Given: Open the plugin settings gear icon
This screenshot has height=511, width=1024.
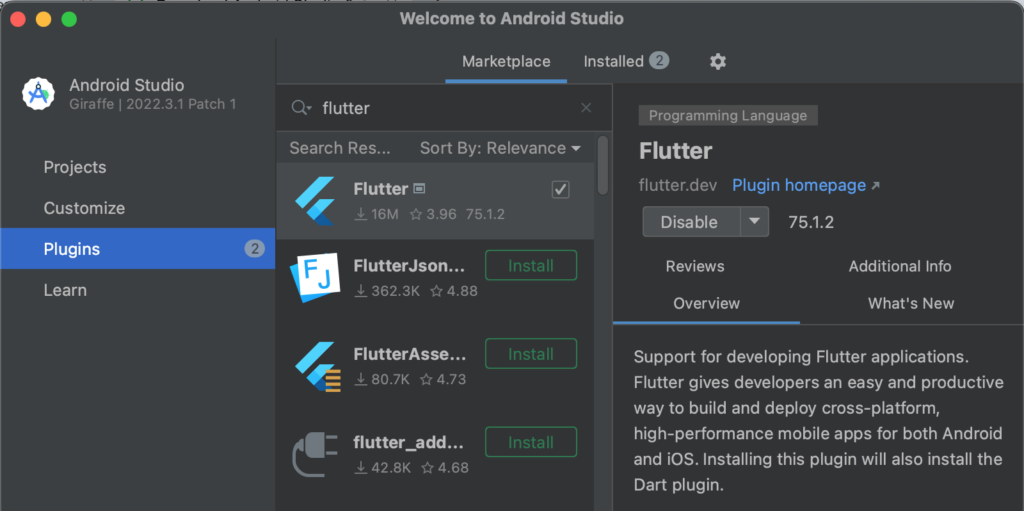Looking at the screenshot, I should (x=718, y=61).
